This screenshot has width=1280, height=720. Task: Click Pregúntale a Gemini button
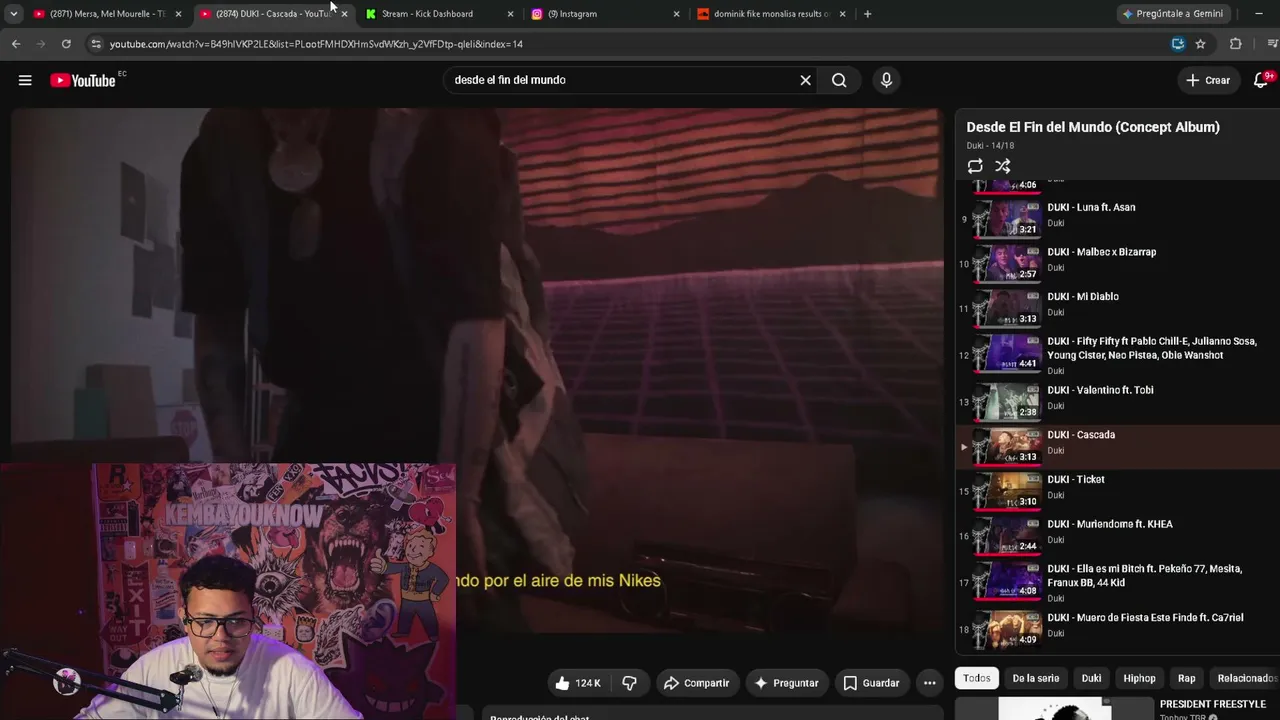pyautogui.click(x=1173, y=14)
